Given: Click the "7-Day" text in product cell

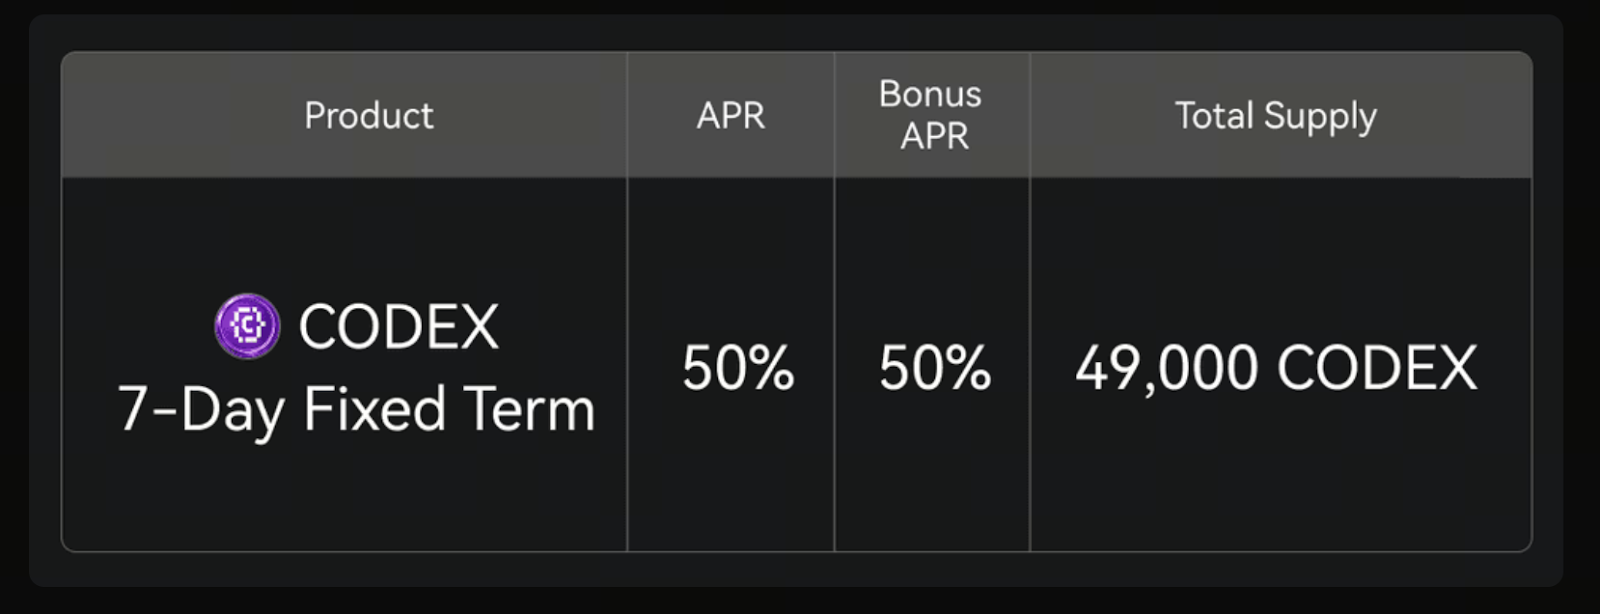Looking at the screenshot, I should (x=200, y=409).
